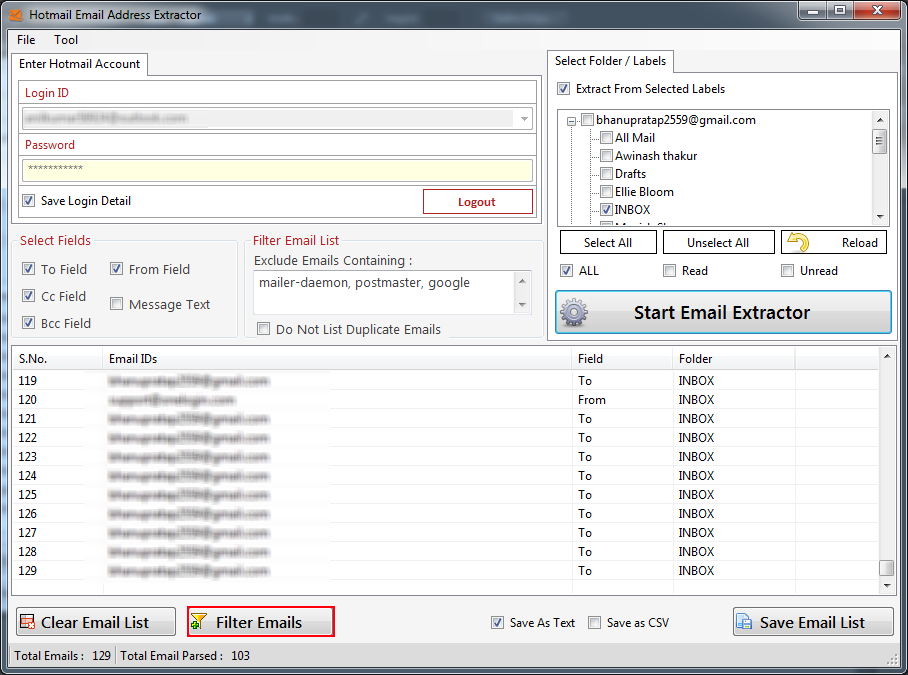Click Start Email Extractor button
This screenshot has height=675, width=908.
click(723, 313)
